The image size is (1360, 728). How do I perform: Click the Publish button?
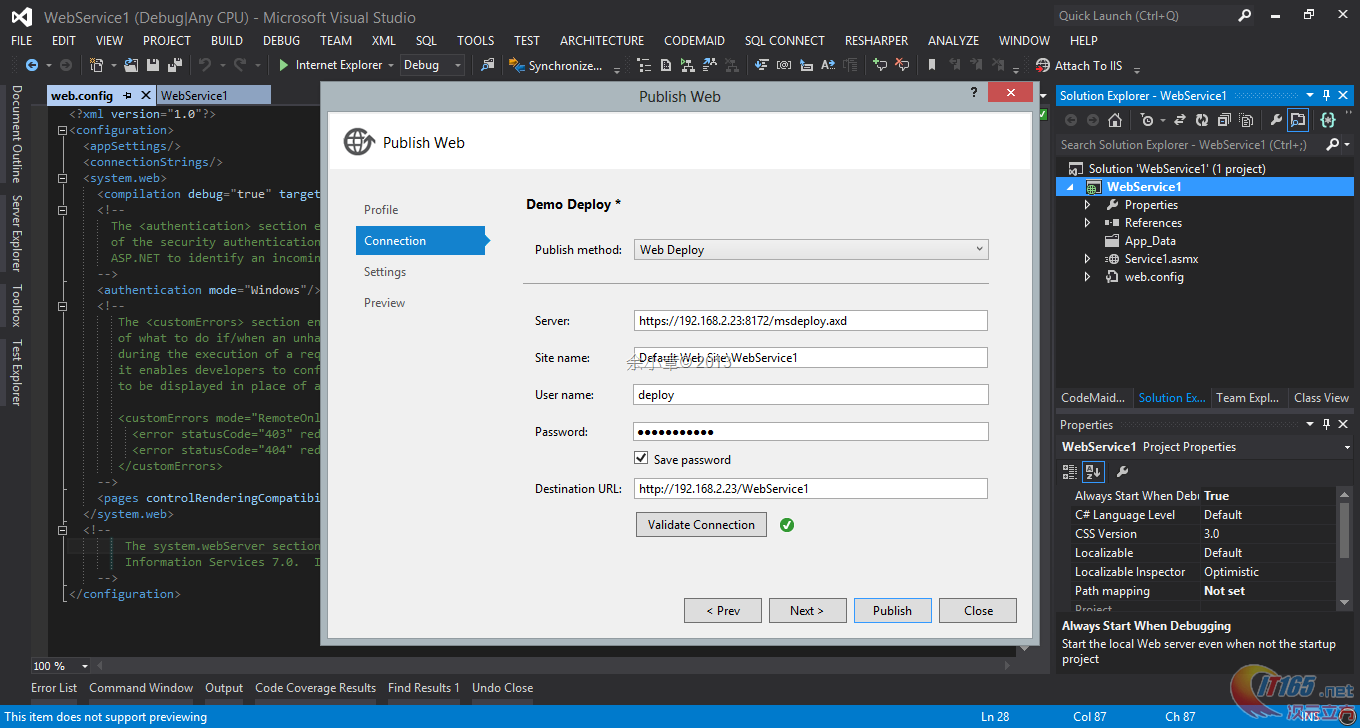point(892,610)
